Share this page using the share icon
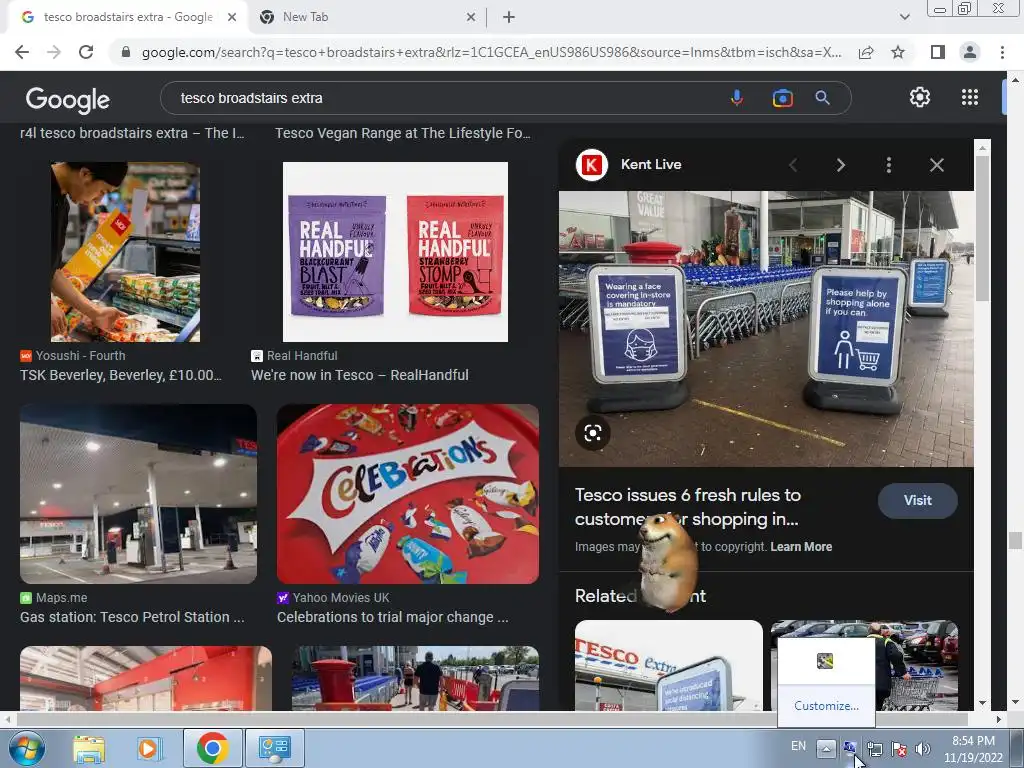The width and height of the screenshot is (1024, 768). (866, 52)
